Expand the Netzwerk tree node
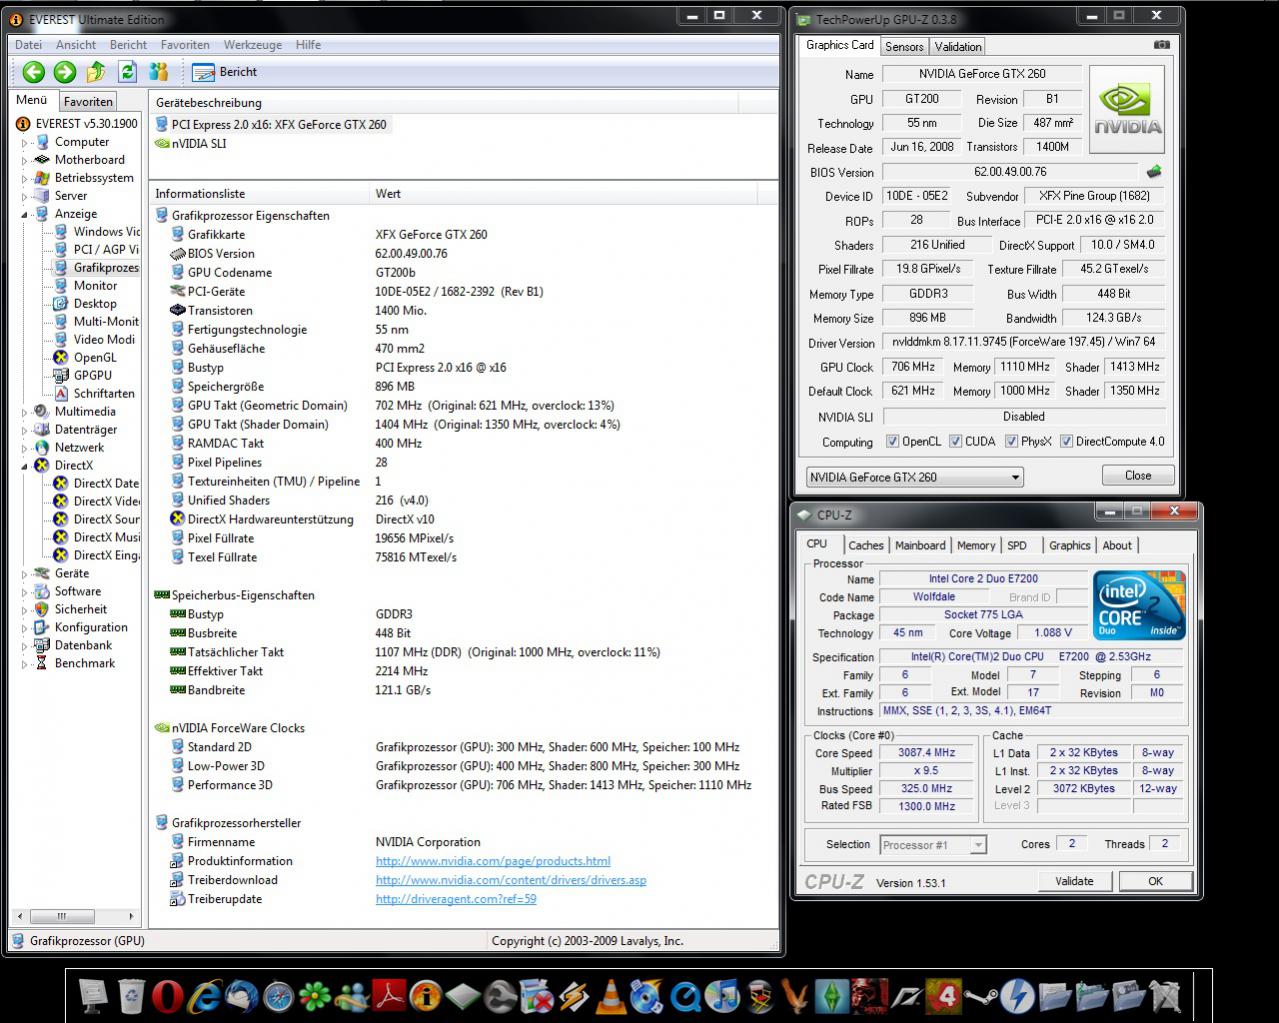This screenshot has height=1023, width=1279. (25, 448)
